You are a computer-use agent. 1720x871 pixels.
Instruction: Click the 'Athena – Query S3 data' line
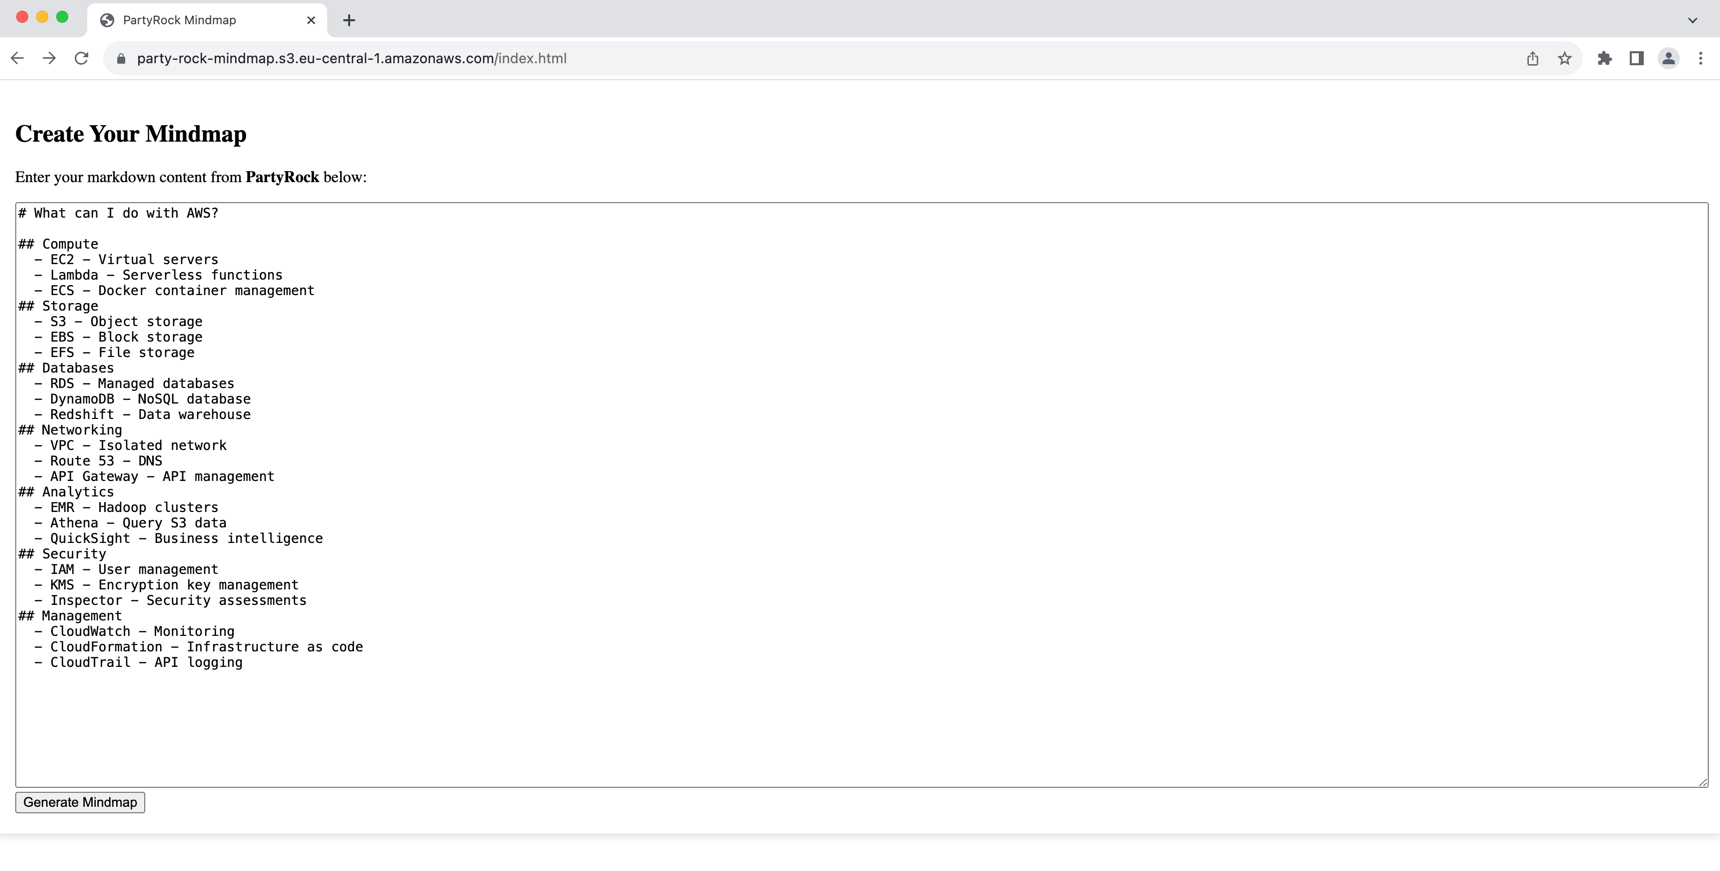[130, 523]
